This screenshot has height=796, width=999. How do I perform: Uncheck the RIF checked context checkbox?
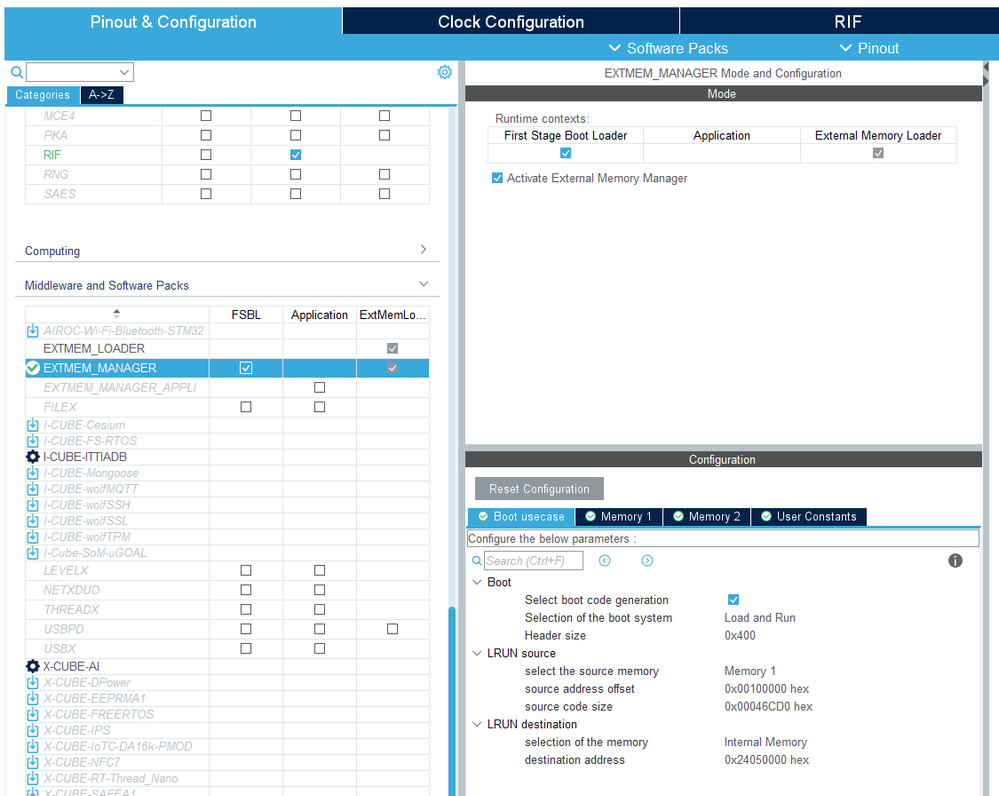[x=295, y=155]
